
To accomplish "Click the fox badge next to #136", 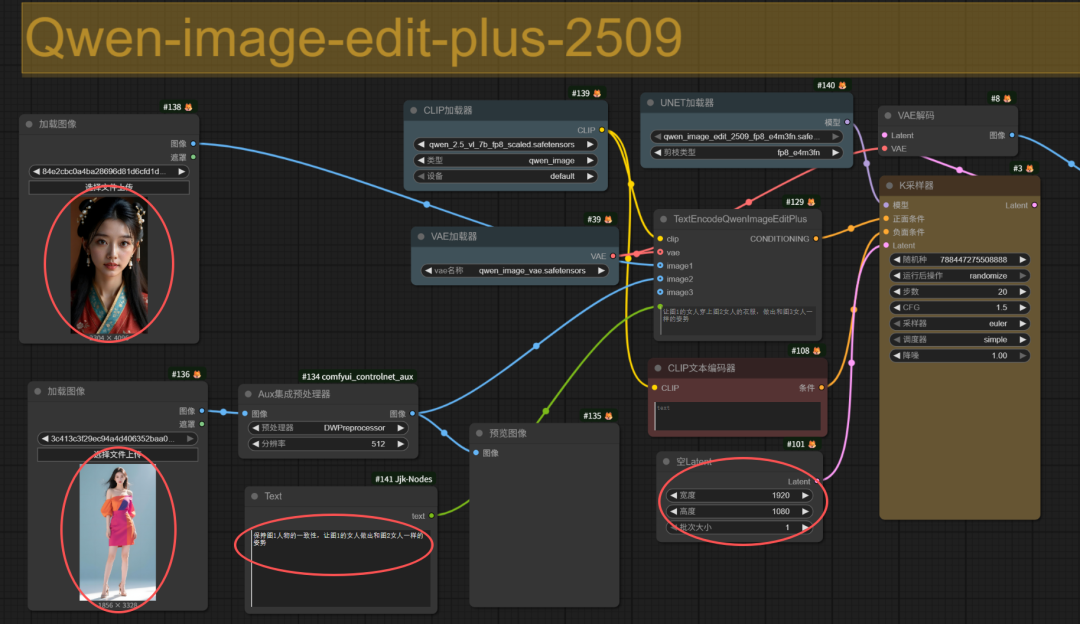I will [x=197, y=374].
